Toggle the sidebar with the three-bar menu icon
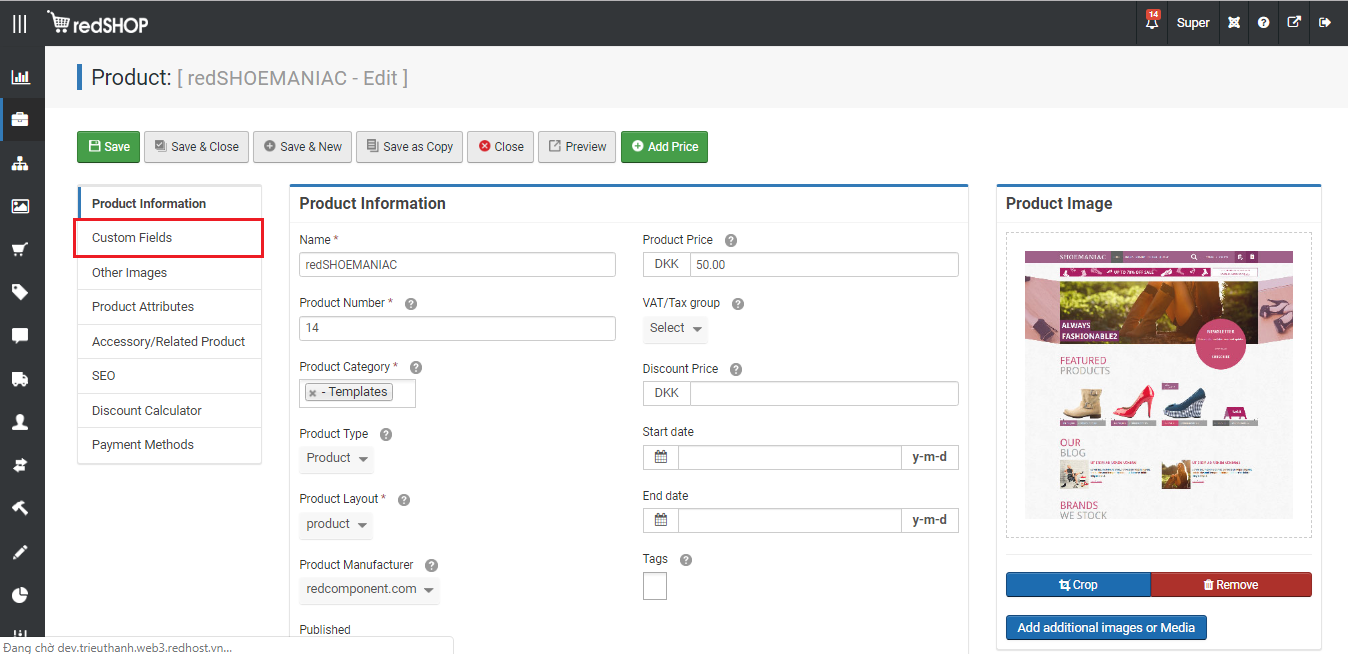The width and height of the screenshot is (1348, 654). (20, 22)
